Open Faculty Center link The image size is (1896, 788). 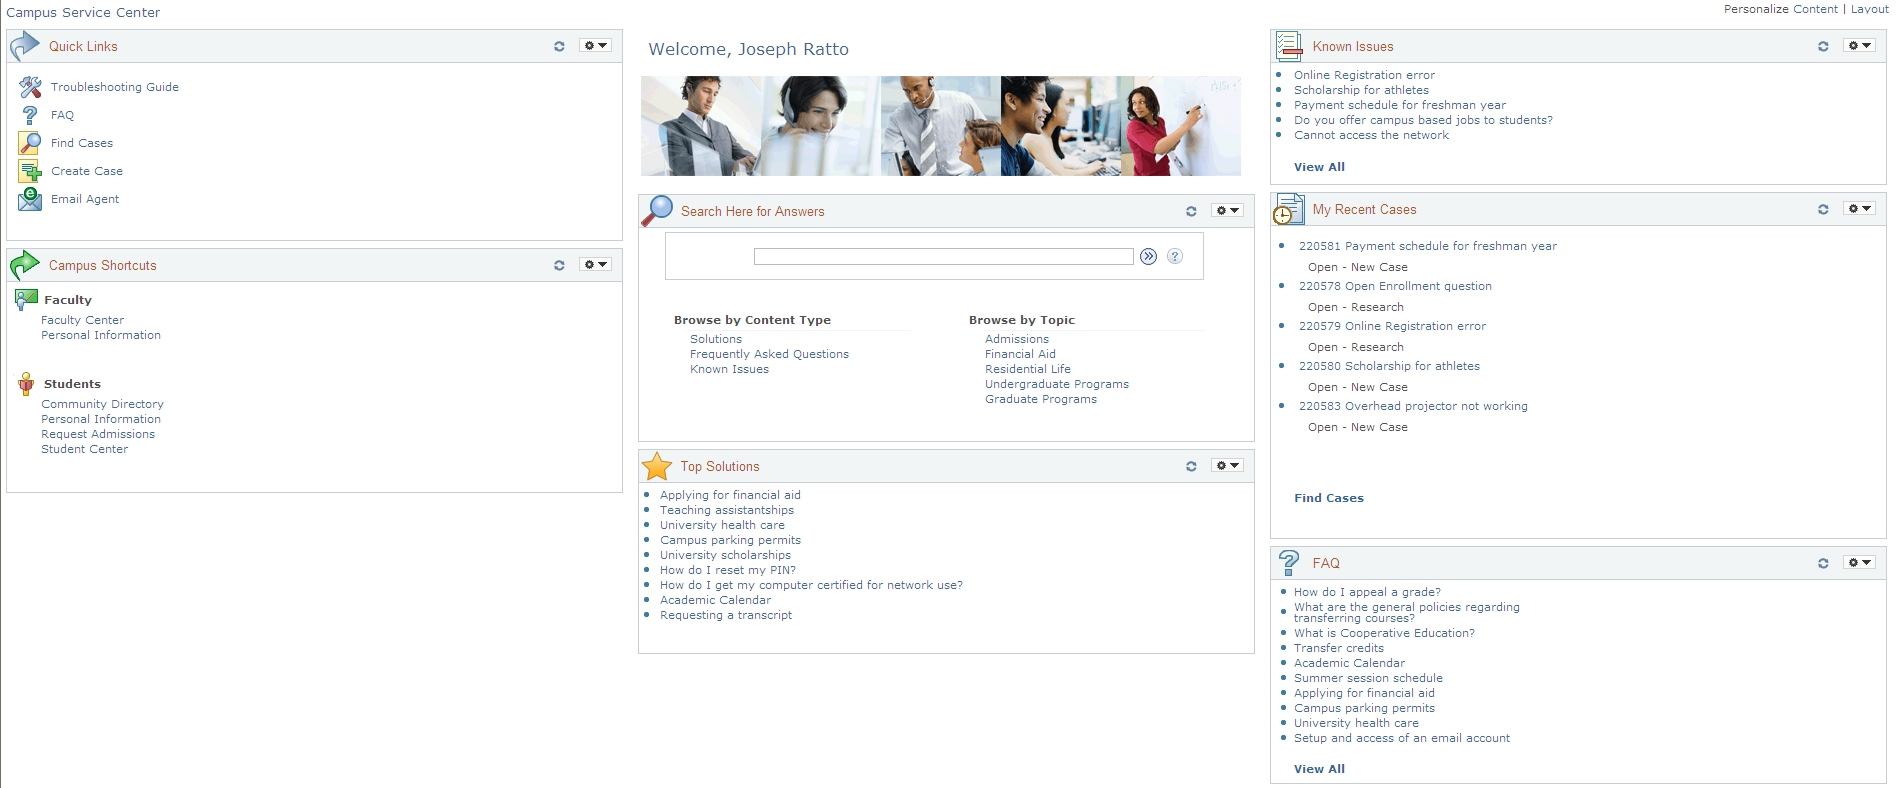click(x=82, y=320)
